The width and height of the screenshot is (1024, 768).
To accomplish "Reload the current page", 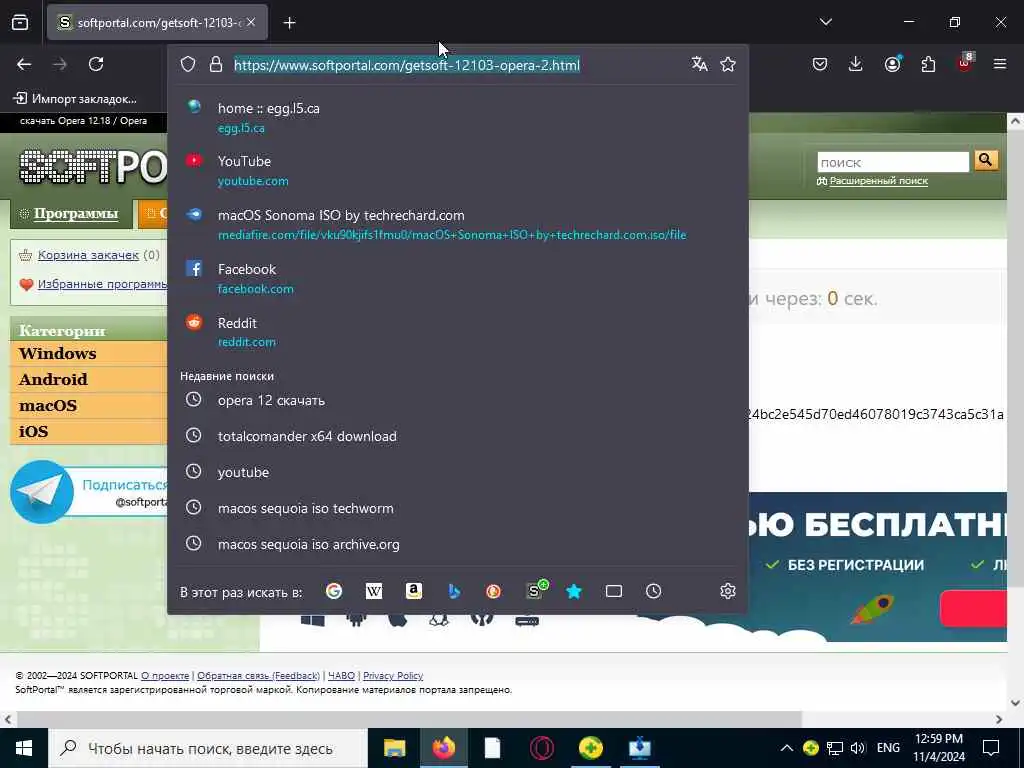I will coord(96,64).
